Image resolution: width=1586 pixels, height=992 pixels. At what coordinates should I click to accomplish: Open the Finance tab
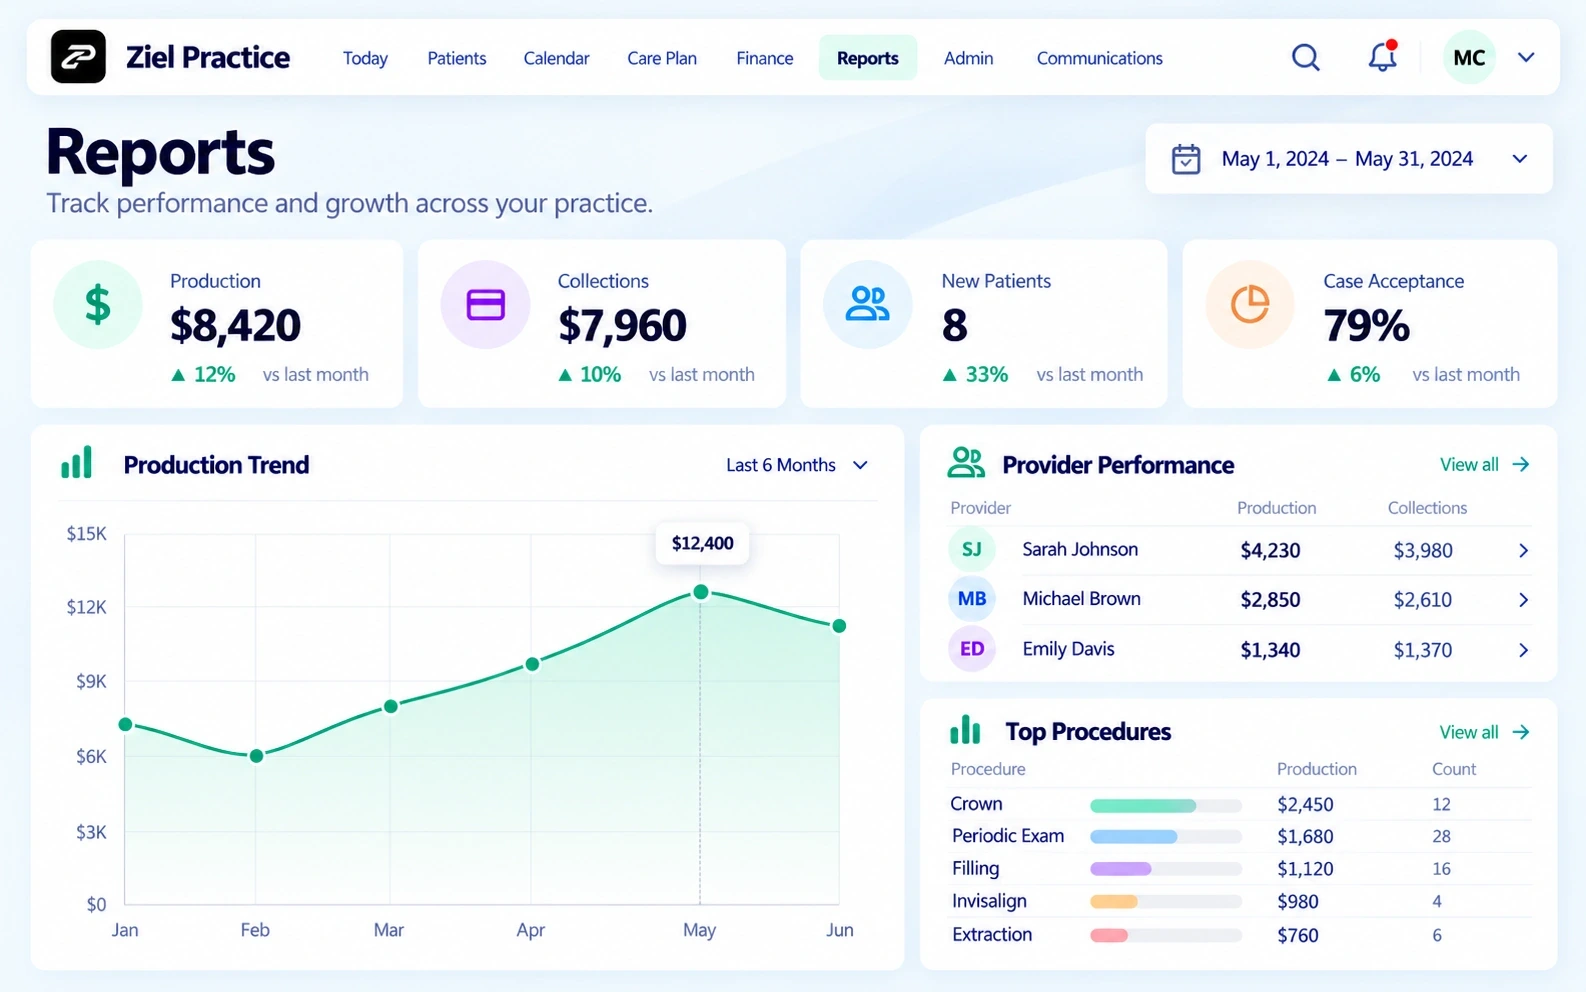(765, 58)
